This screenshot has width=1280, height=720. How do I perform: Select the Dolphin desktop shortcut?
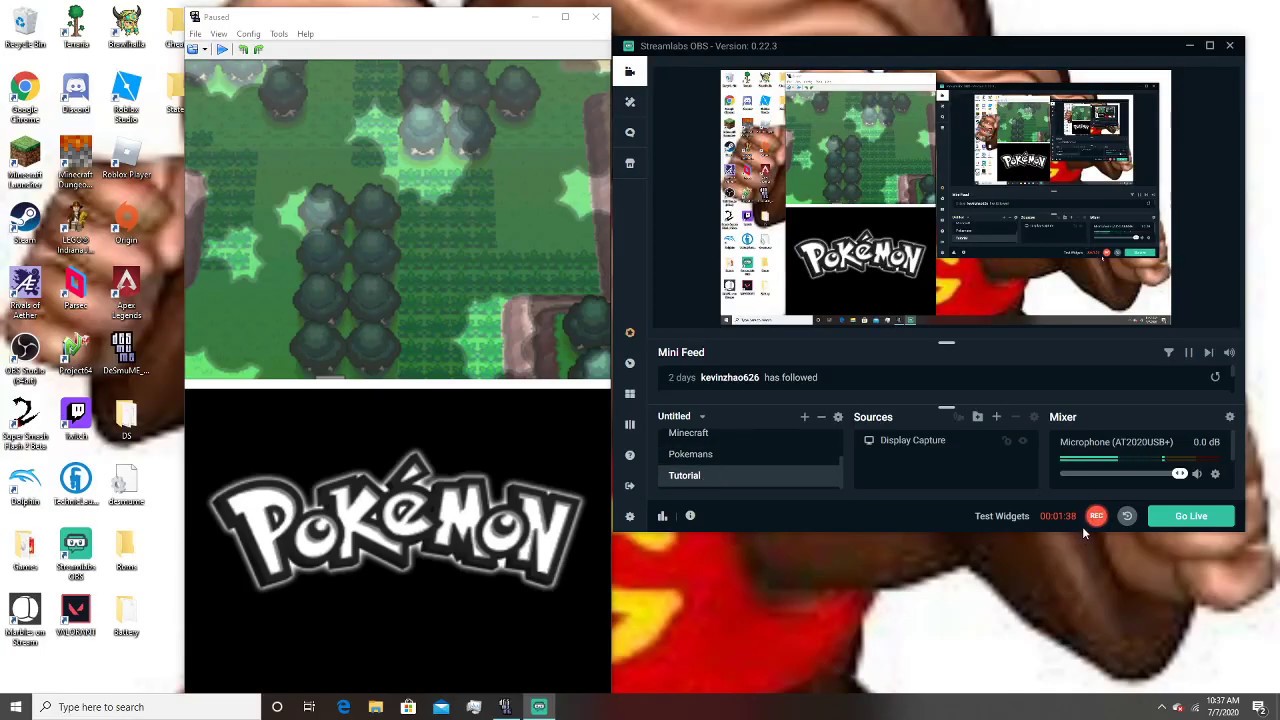pyautogui.click(x=25, y=484)
